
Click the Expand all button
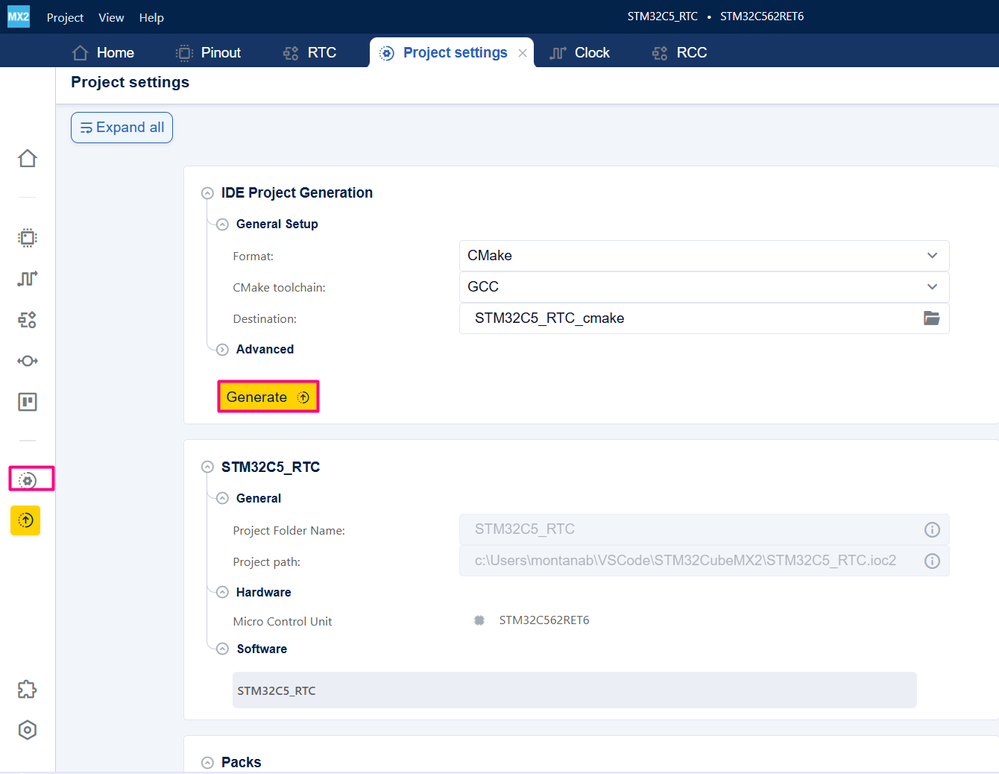pyautogui.click(x=122, y=127)
